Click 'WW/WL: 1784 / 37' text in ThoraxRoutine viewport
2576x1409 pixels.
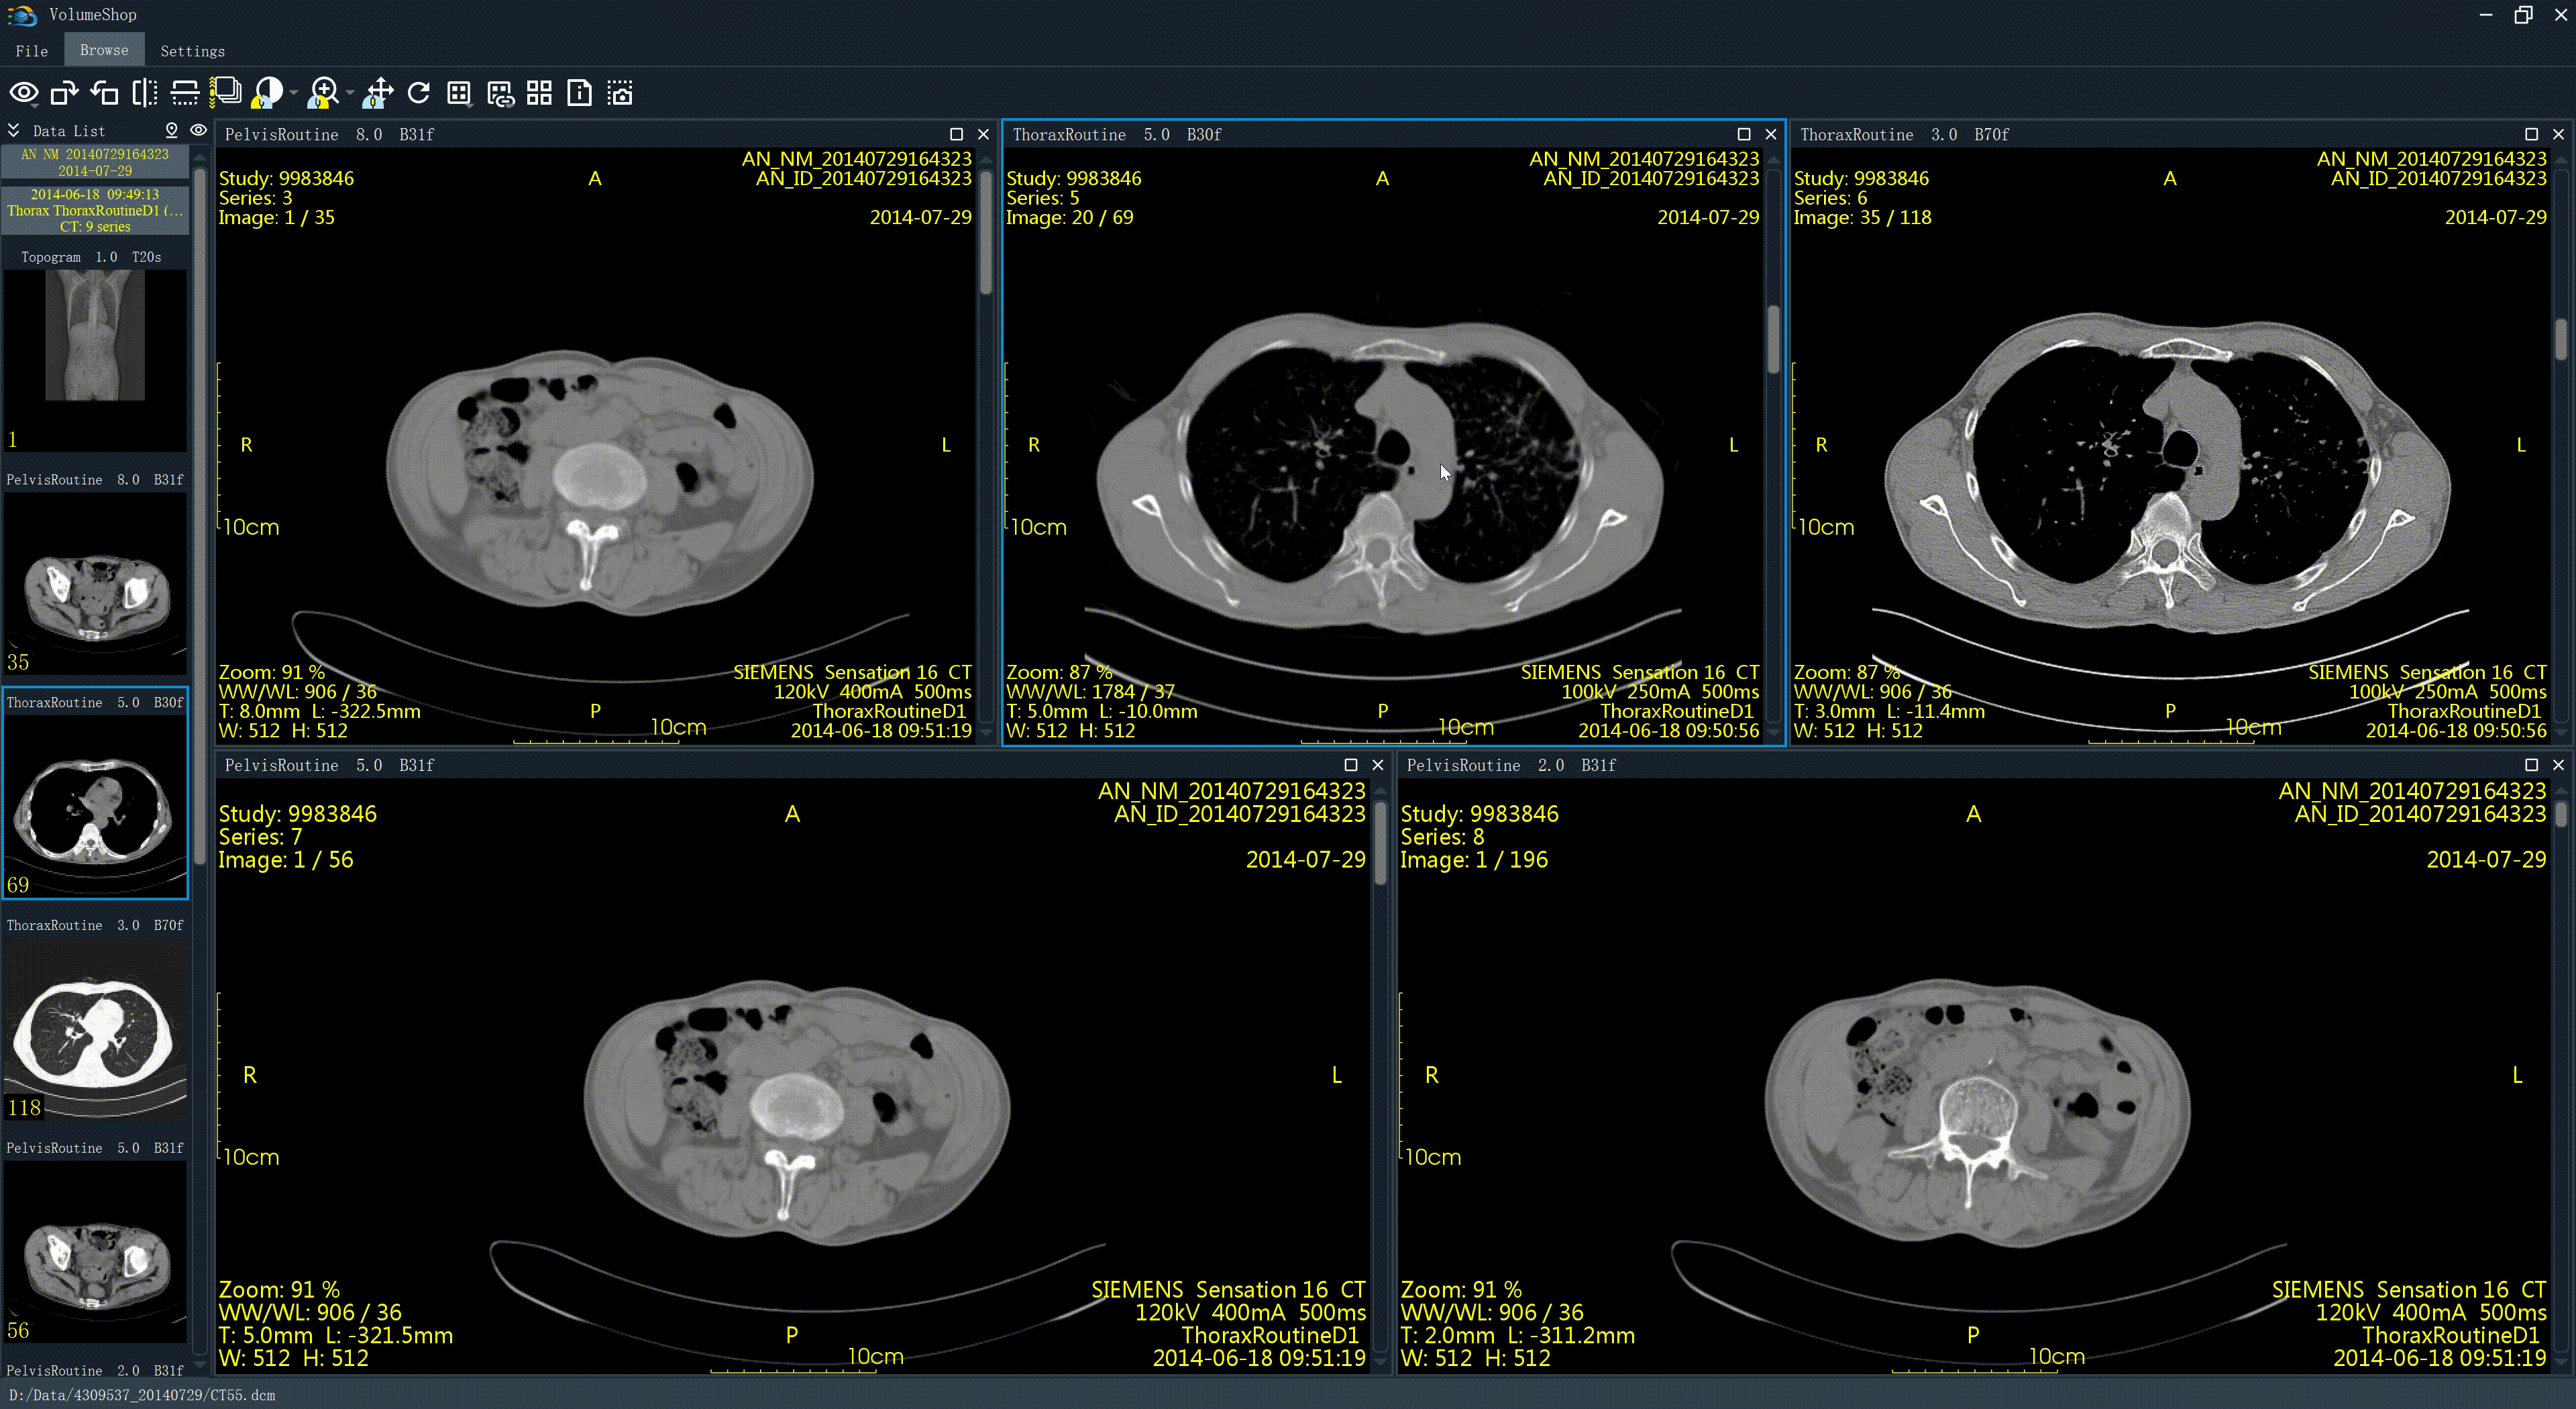[1090, 691]
